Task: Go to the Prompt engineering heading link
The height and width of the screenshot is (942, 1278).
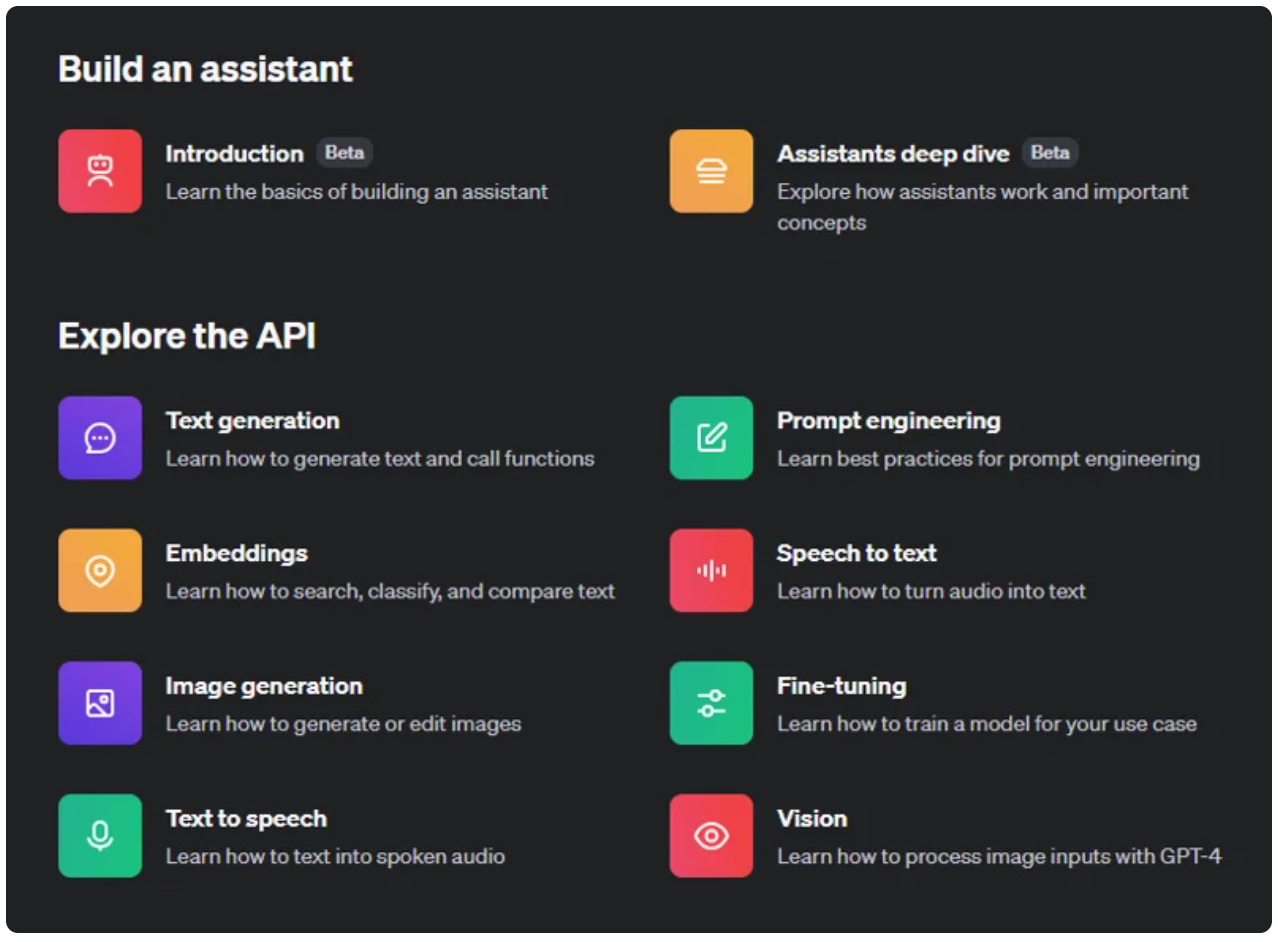Action: pyautogui.click(x=889, y=421)
